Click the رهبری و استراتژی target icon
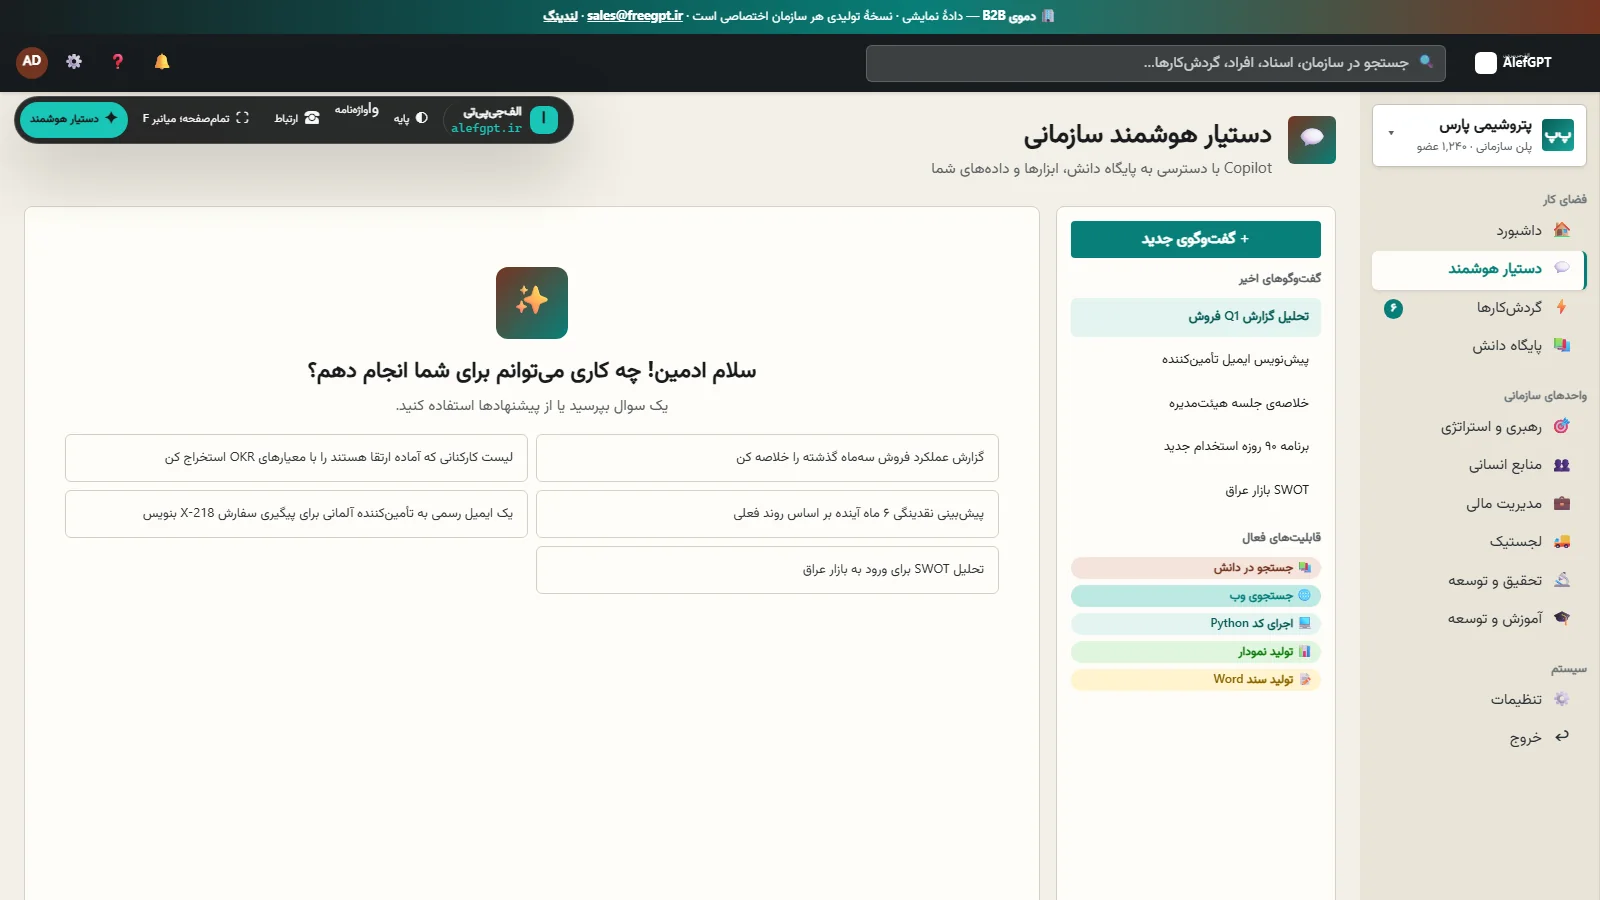1600x900 pixels. click(x=1562, y=426)
